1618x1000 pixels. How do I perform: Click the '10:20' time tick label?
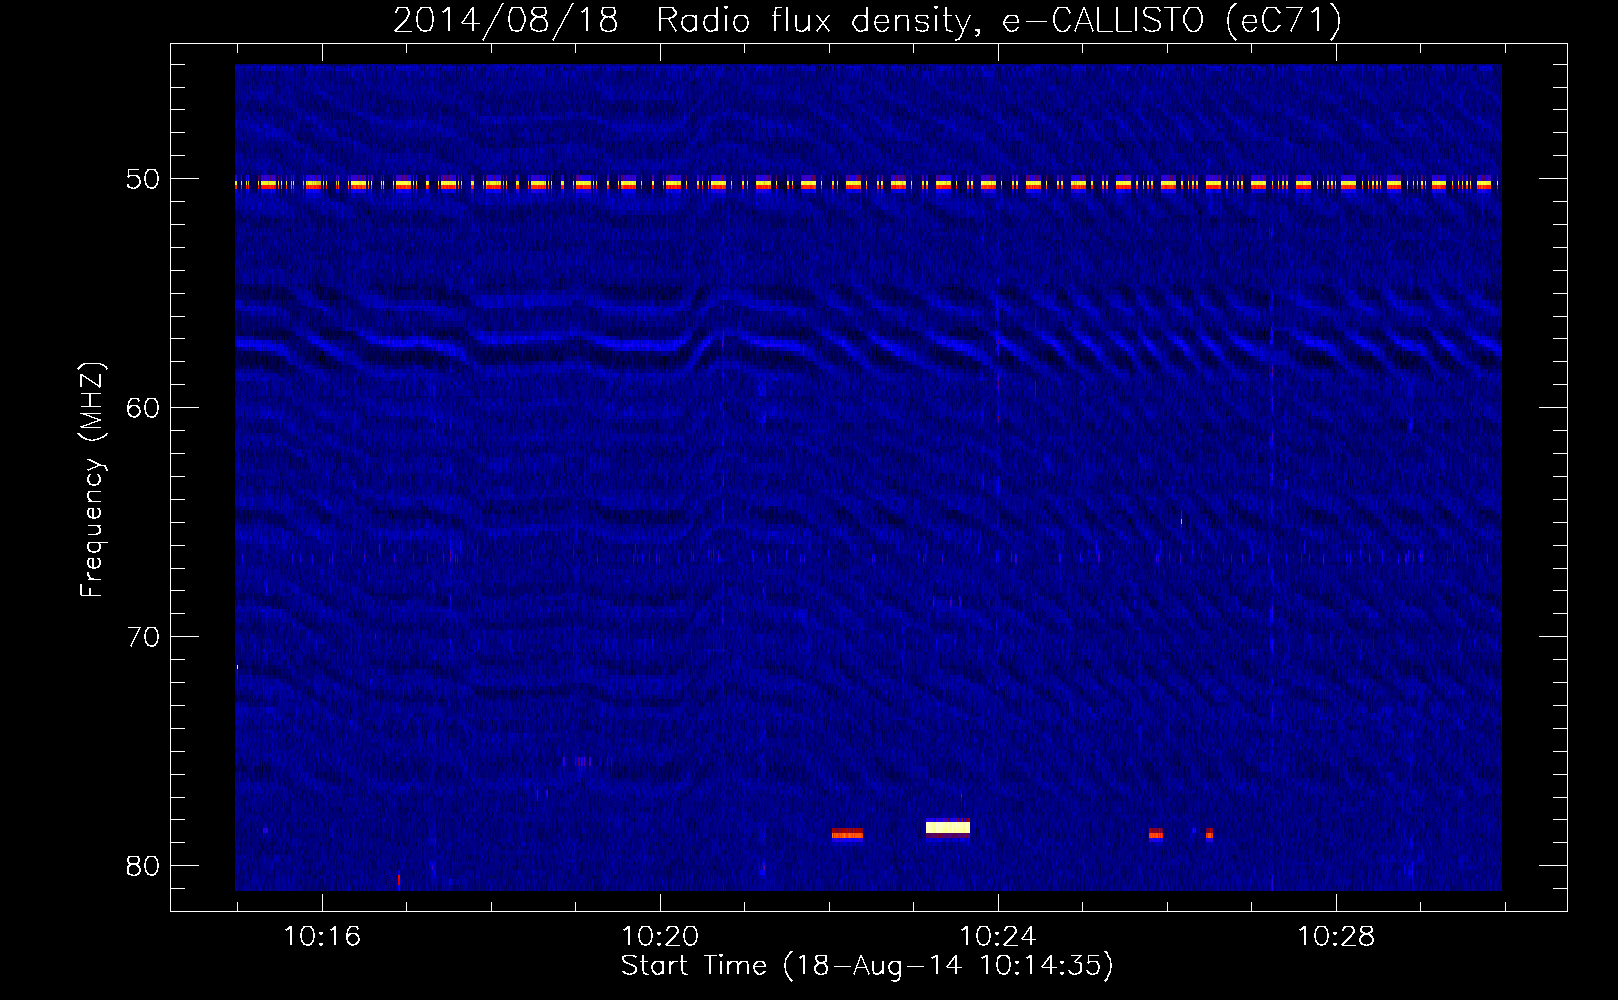click(x=660, y=937)
